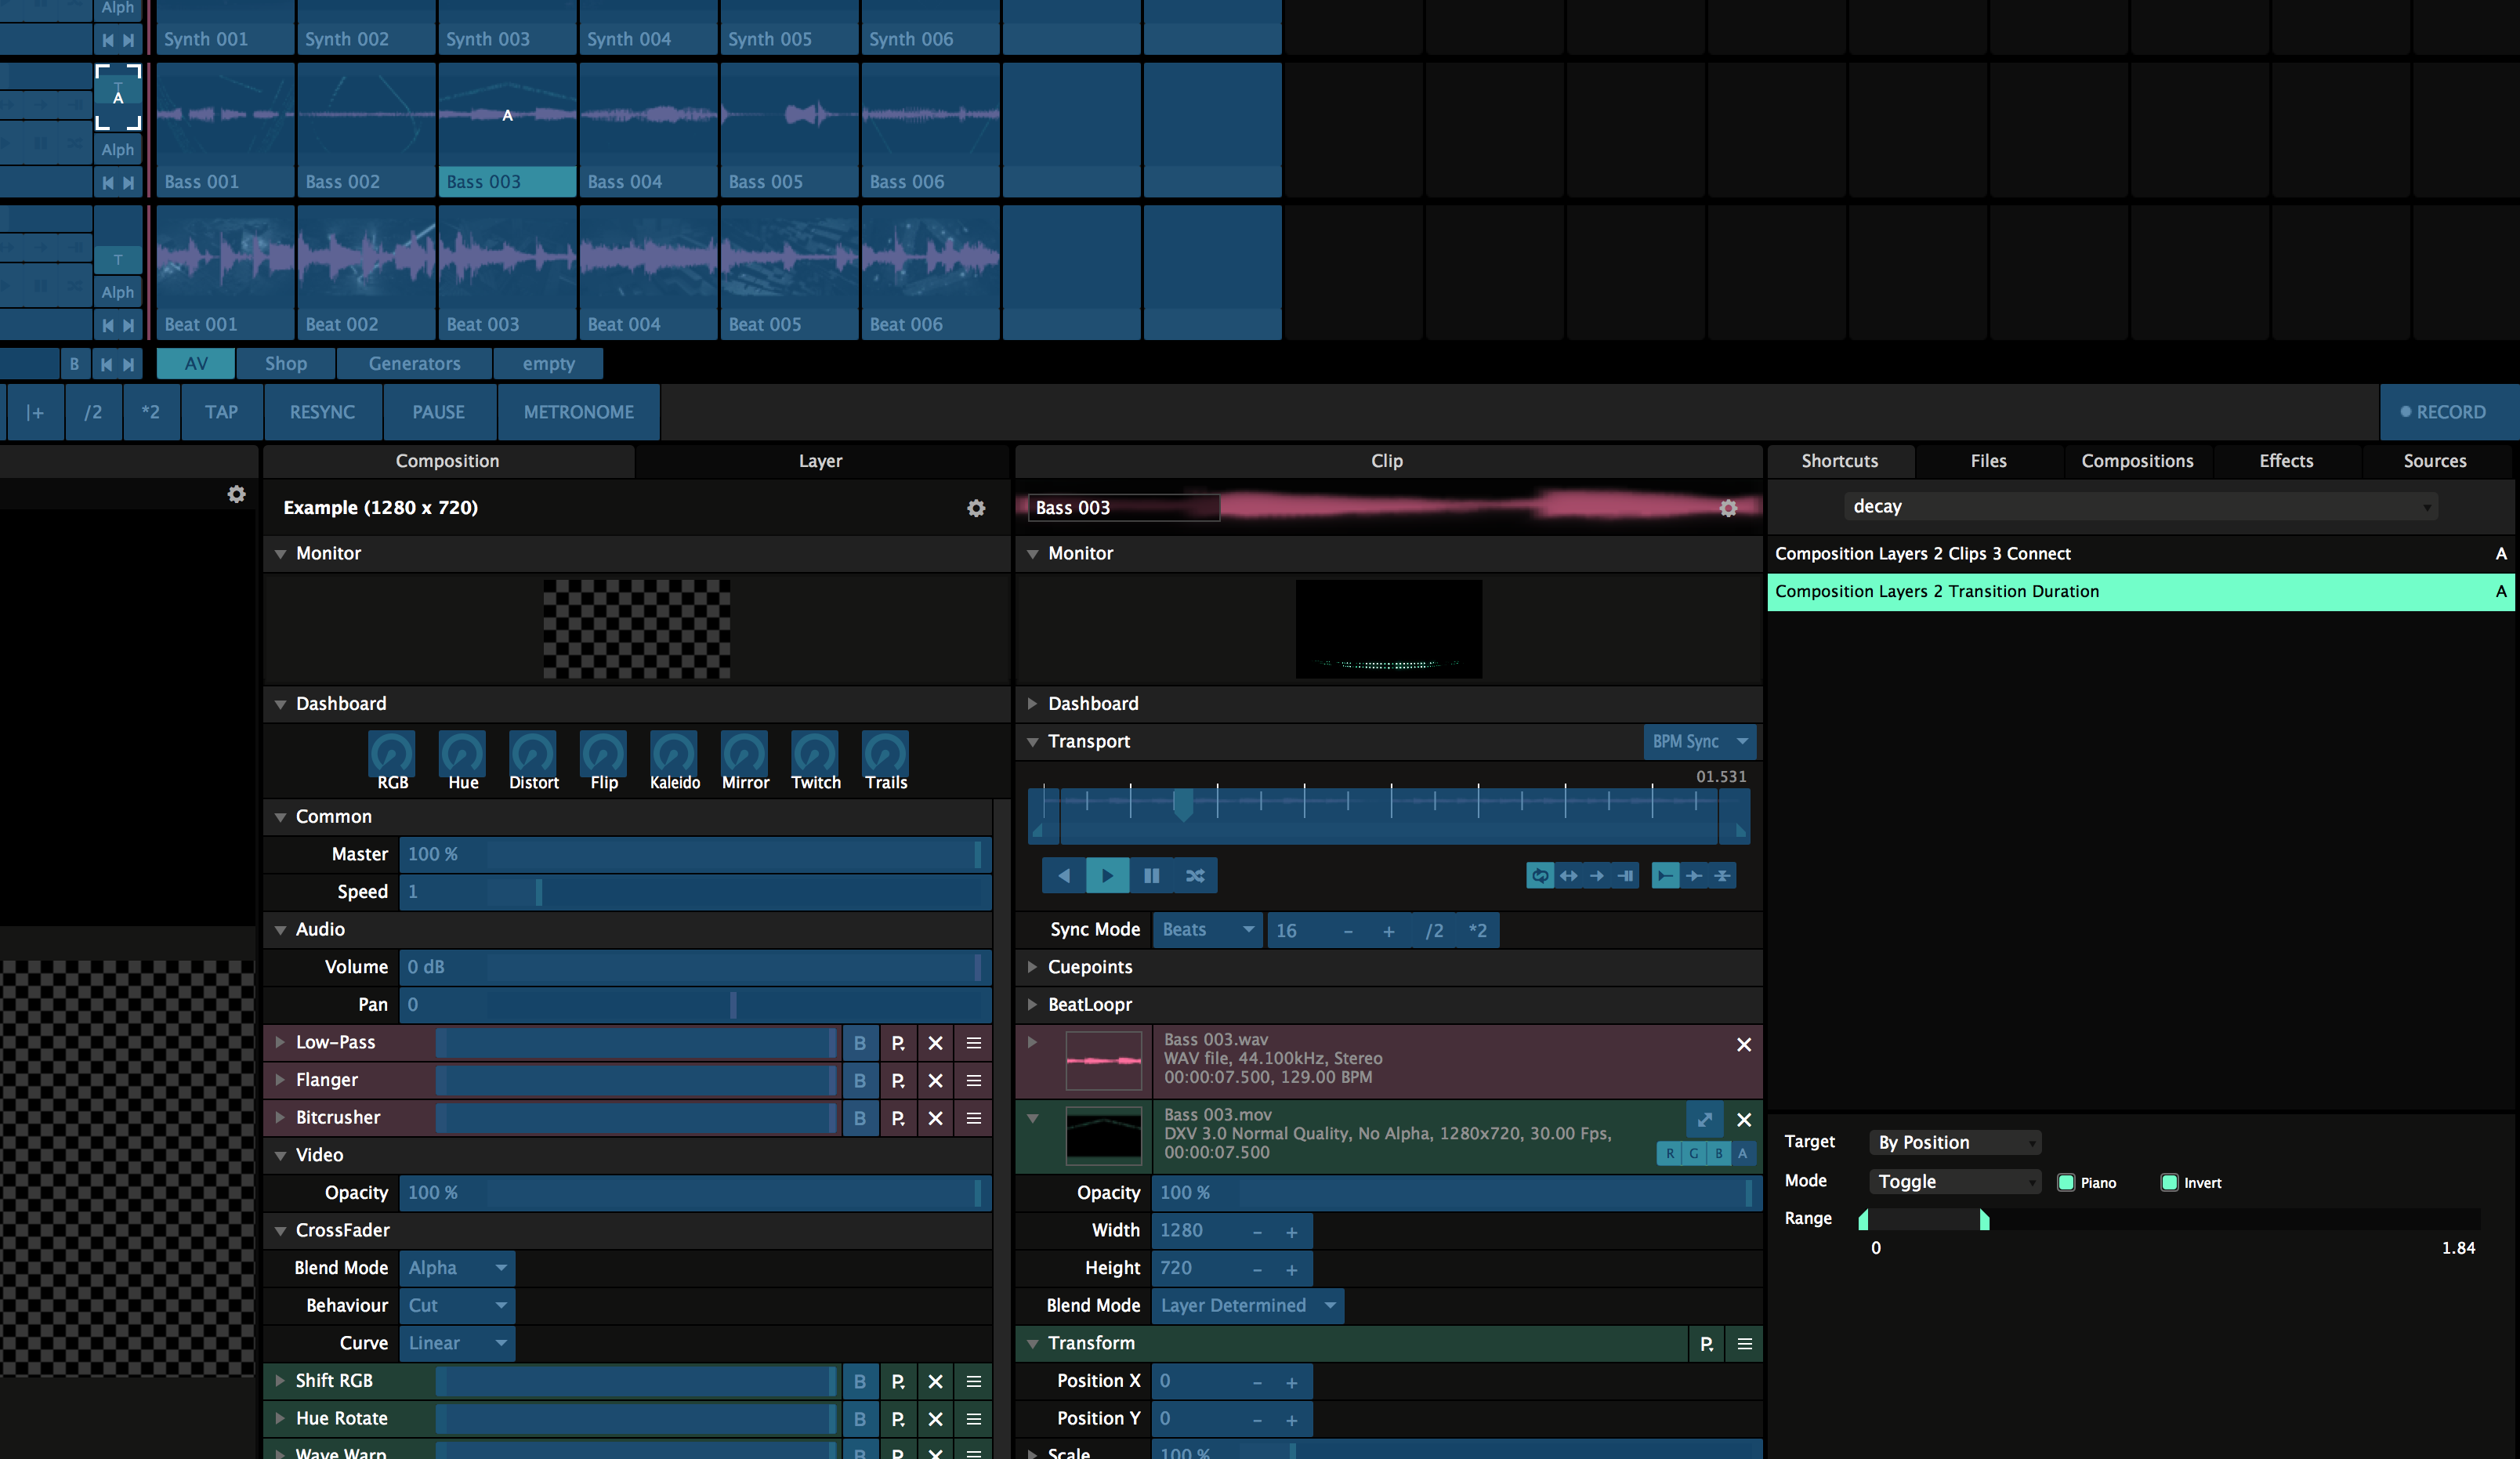Play clip backwards in Transport

coord(1064,875)
